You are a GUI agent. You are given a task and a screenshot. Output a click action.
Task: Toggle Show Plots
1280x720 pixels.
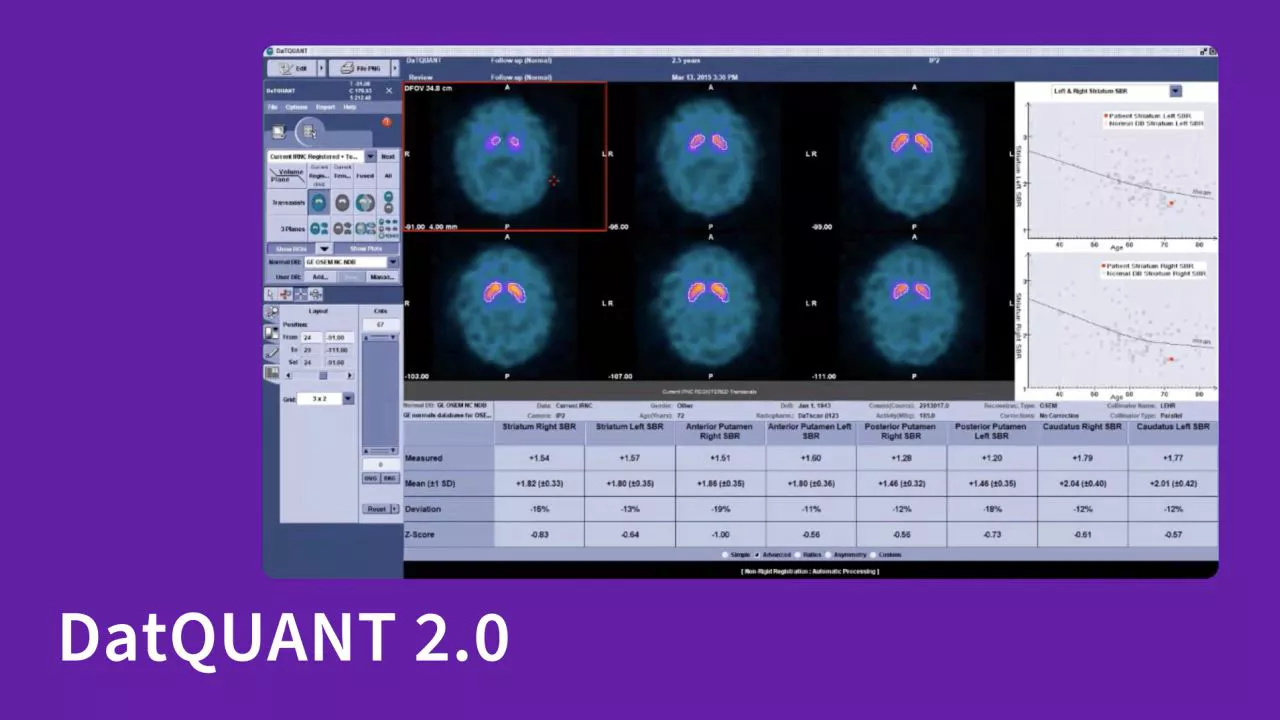tap(366, 248)
